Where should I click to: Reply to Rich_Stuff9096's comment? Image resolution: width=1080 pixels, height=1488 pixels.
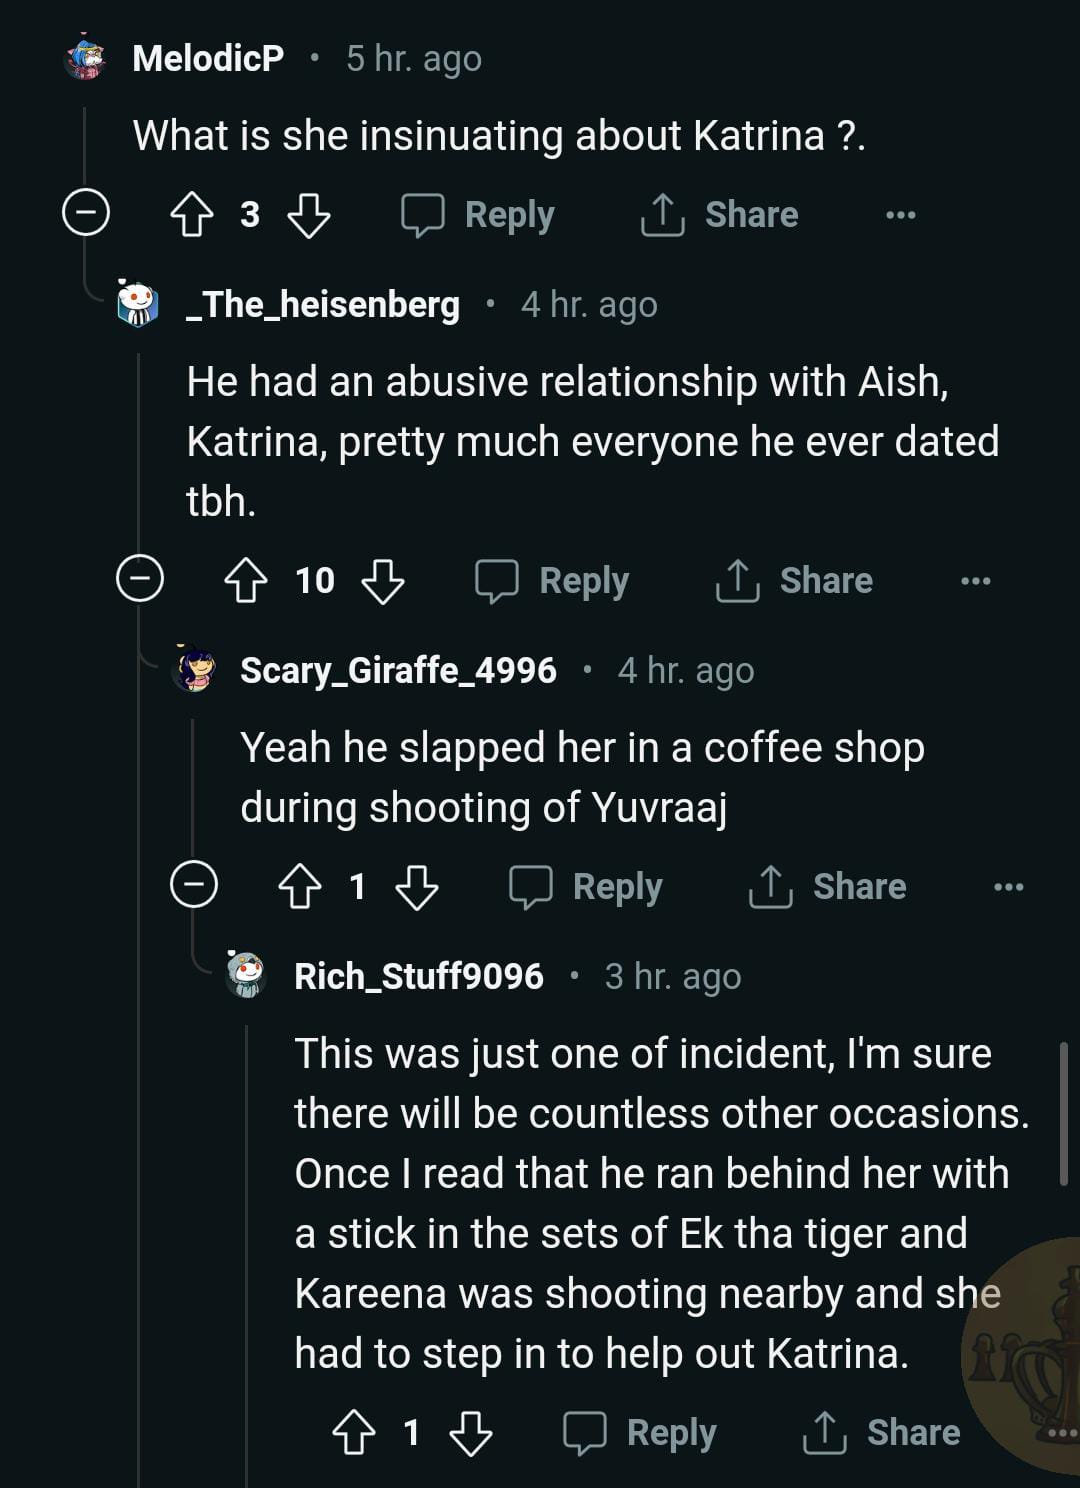(641, 1433)
